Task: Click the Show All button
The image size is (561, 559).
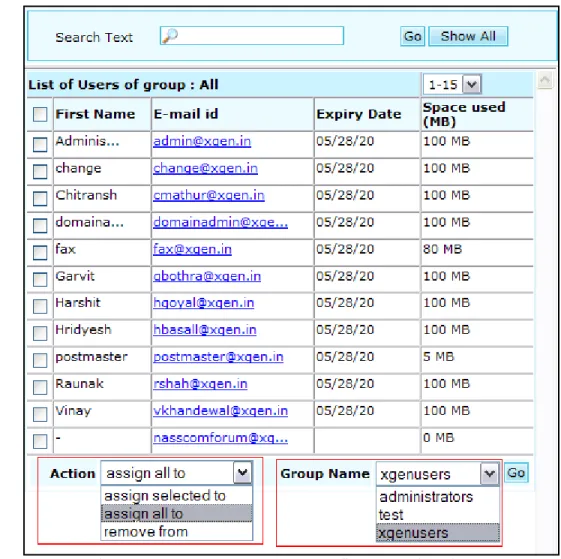Action: click(x=468, y=36)
